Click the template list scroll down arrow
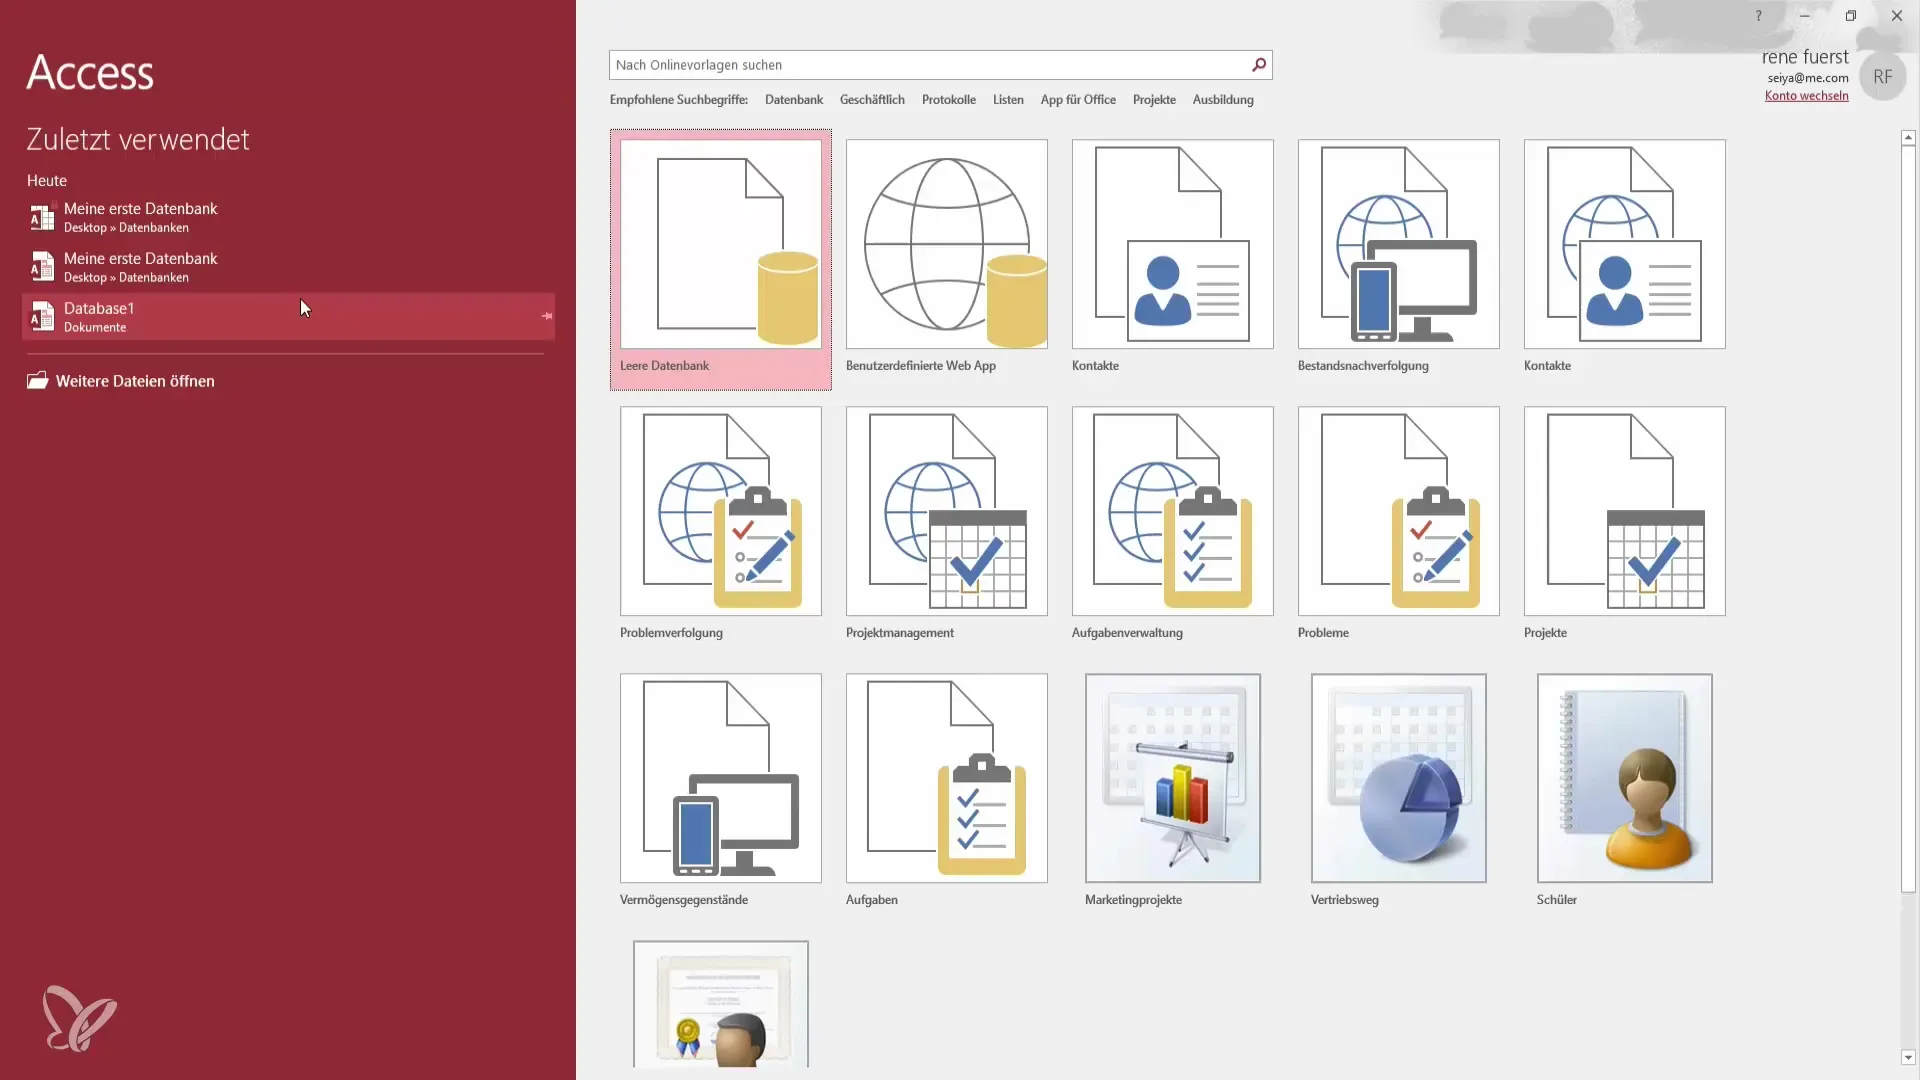The image size is (1920, 1080). click(x=1908, y=1057)
